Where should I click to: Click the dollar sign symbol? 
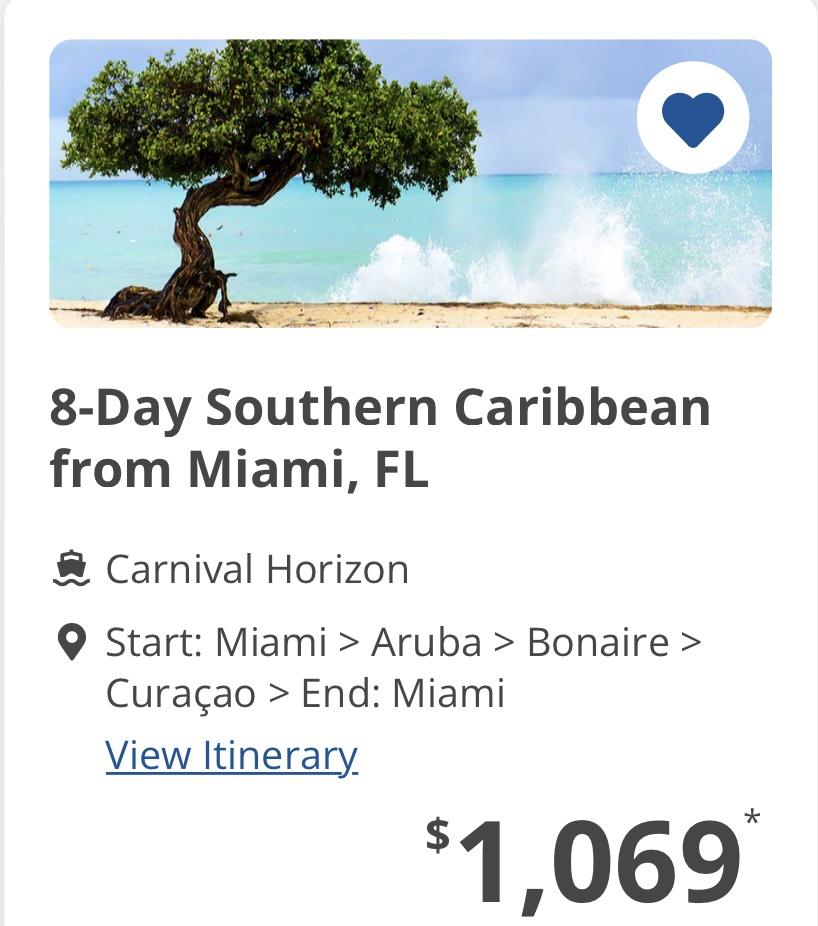pos(439,835)
